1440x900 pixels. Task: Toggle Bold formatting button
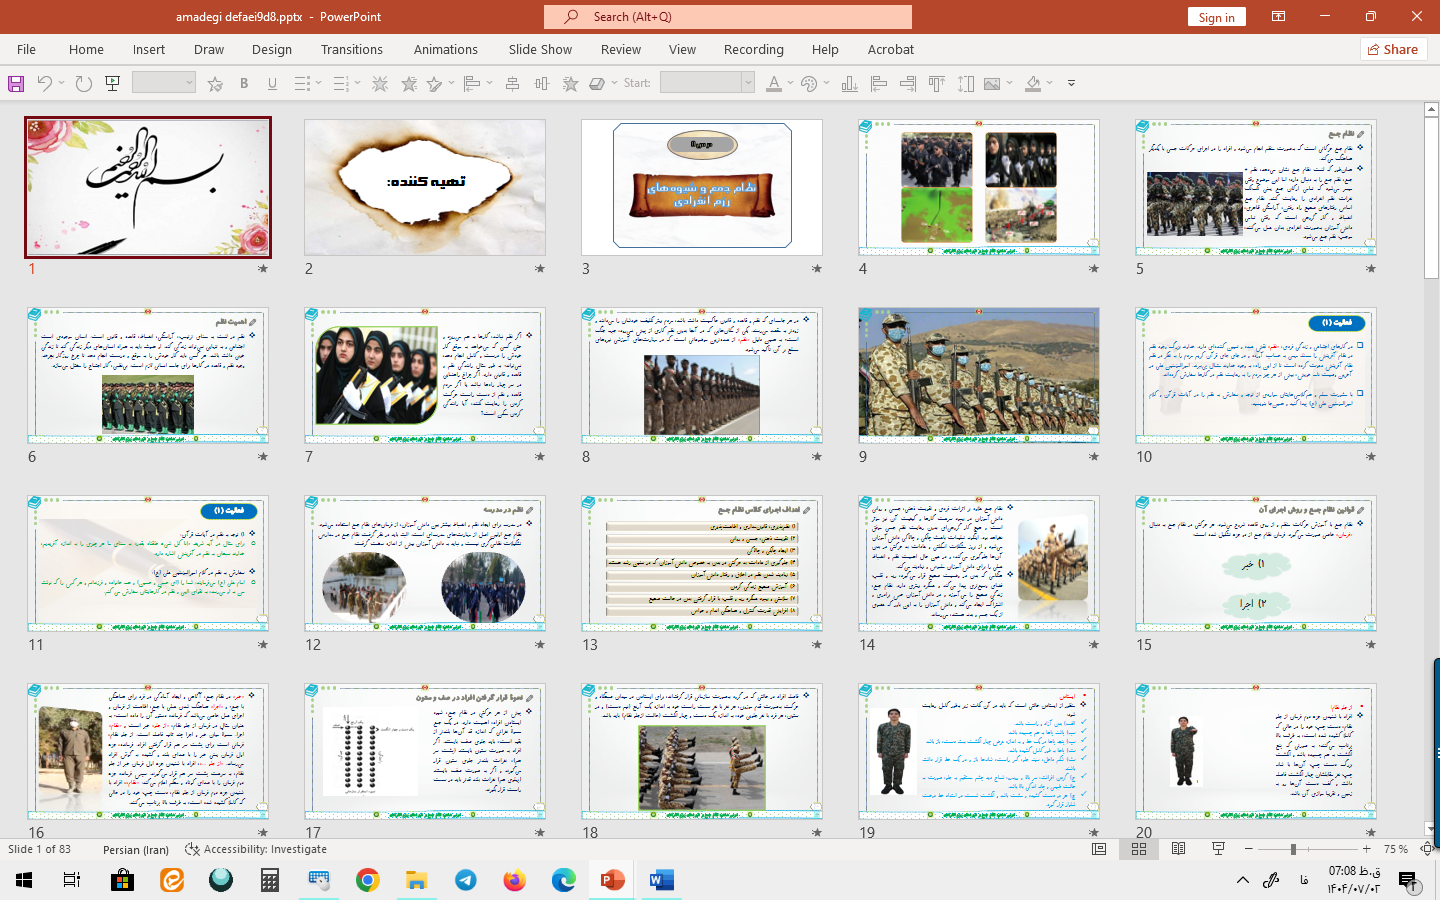(244, 84)
